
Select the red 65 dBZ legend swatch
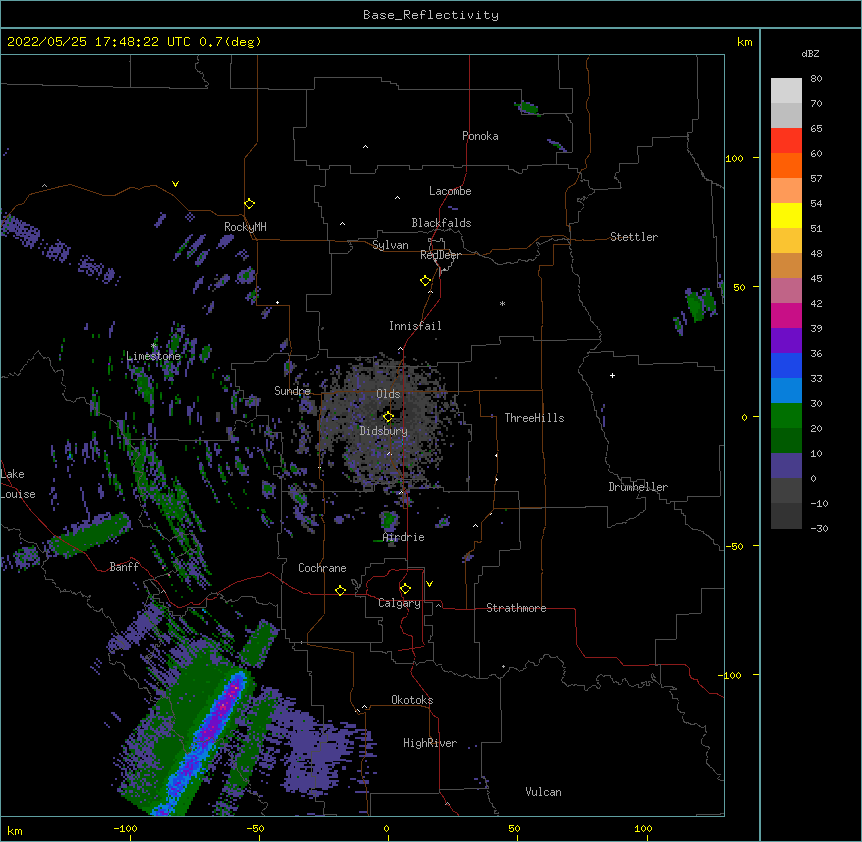[x=786, y=141]
